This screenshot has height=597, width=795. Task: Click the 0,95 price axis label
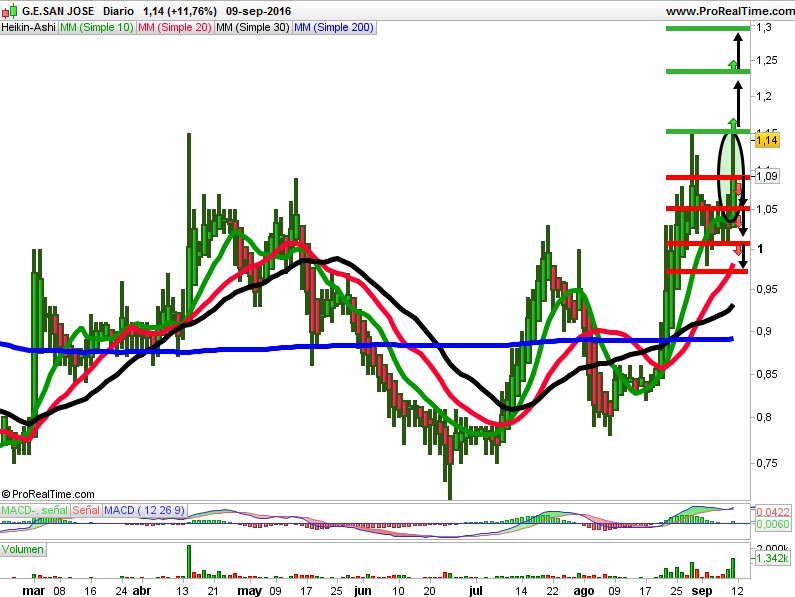[x=767, y=289]
